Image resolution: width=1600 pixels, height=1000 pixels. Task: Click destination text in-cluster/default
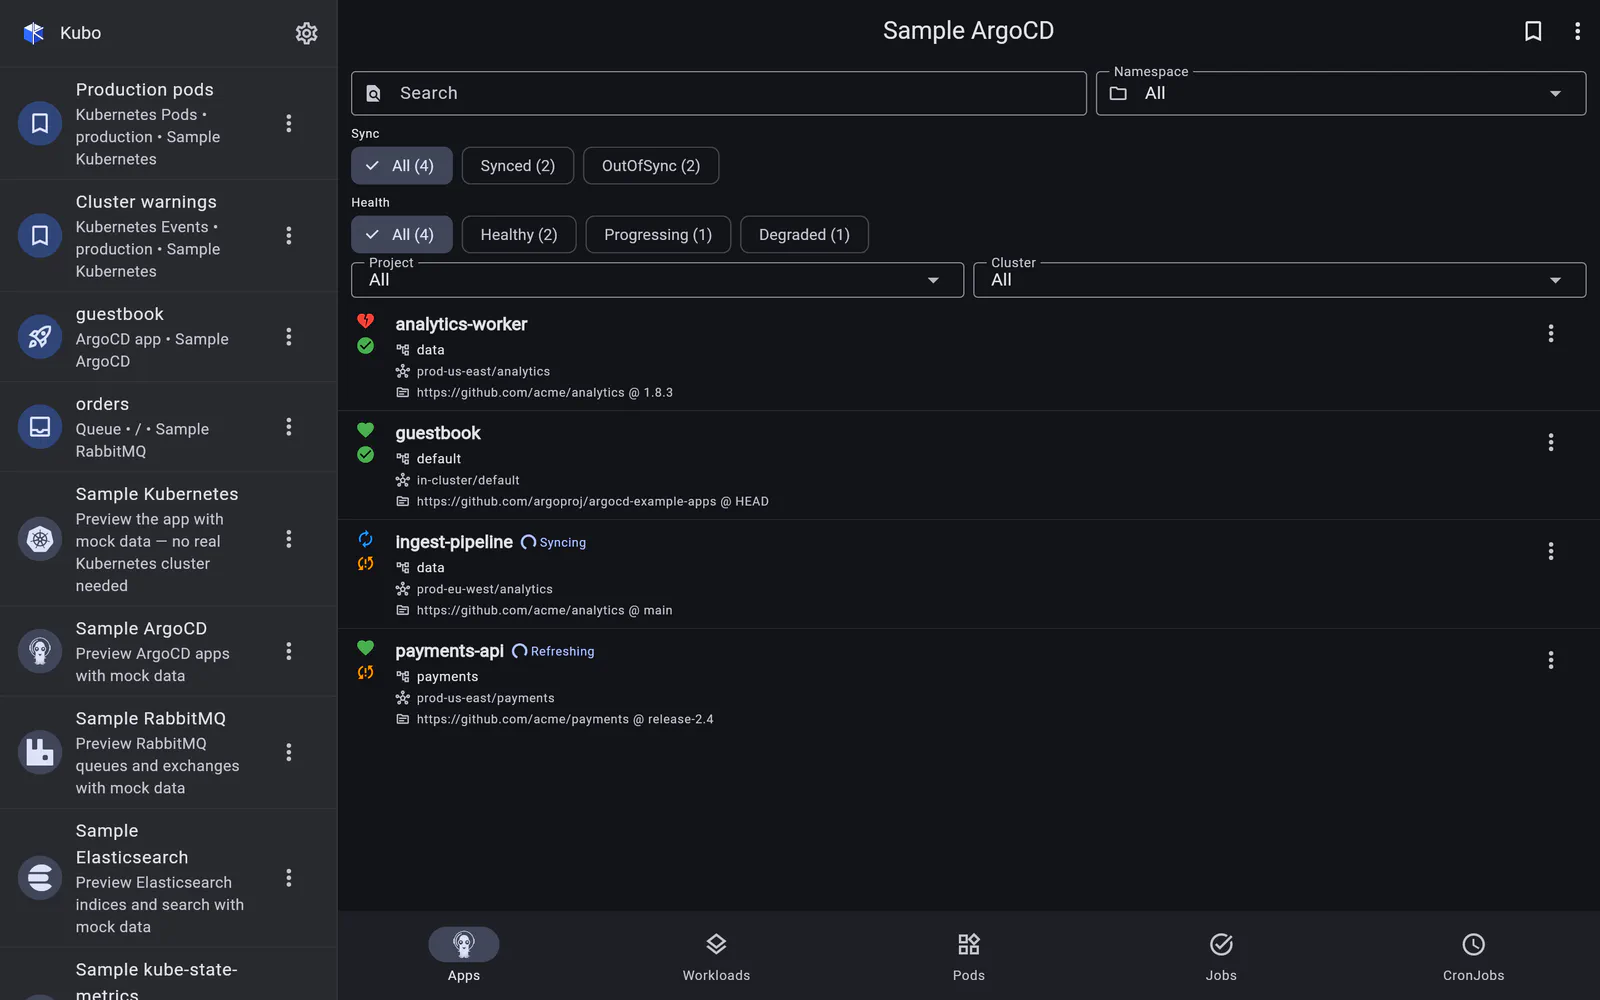click(468, 481)
